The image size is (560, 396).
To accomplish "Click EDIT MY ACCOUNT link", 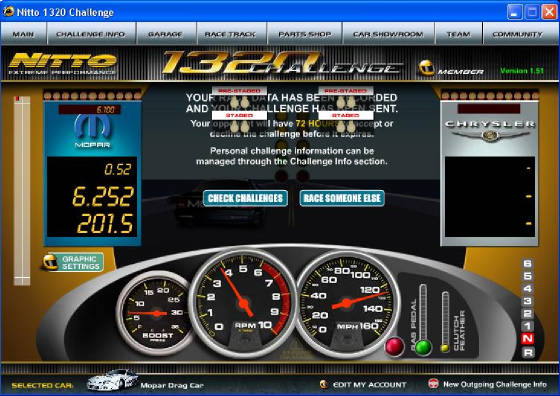I will [x=370, y=385].
